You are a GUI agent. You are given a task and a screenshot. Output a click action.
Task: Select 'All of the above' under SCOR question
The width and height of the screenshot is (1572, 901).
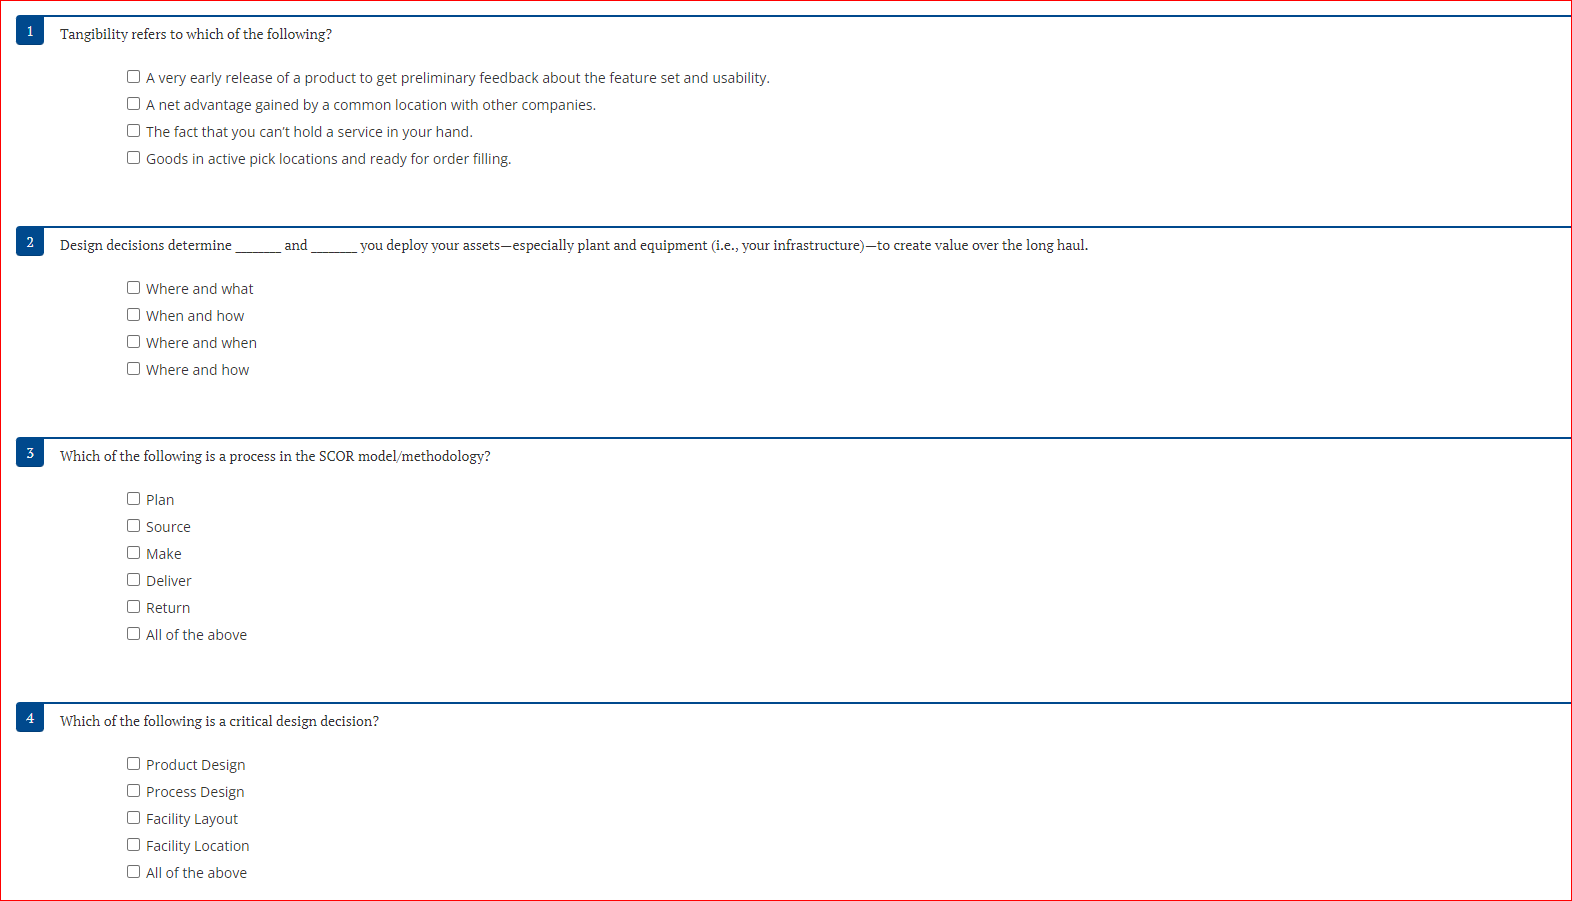coord(133,634)
